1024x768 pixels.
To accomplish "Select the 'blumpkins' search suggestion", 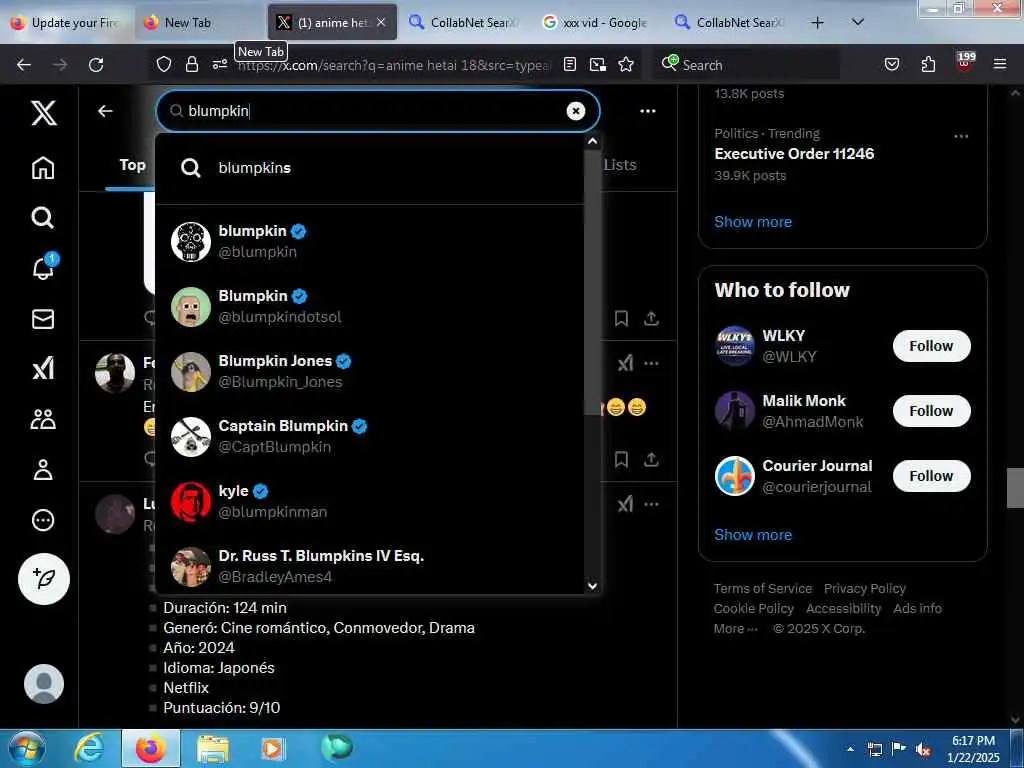I will point(369,168).
